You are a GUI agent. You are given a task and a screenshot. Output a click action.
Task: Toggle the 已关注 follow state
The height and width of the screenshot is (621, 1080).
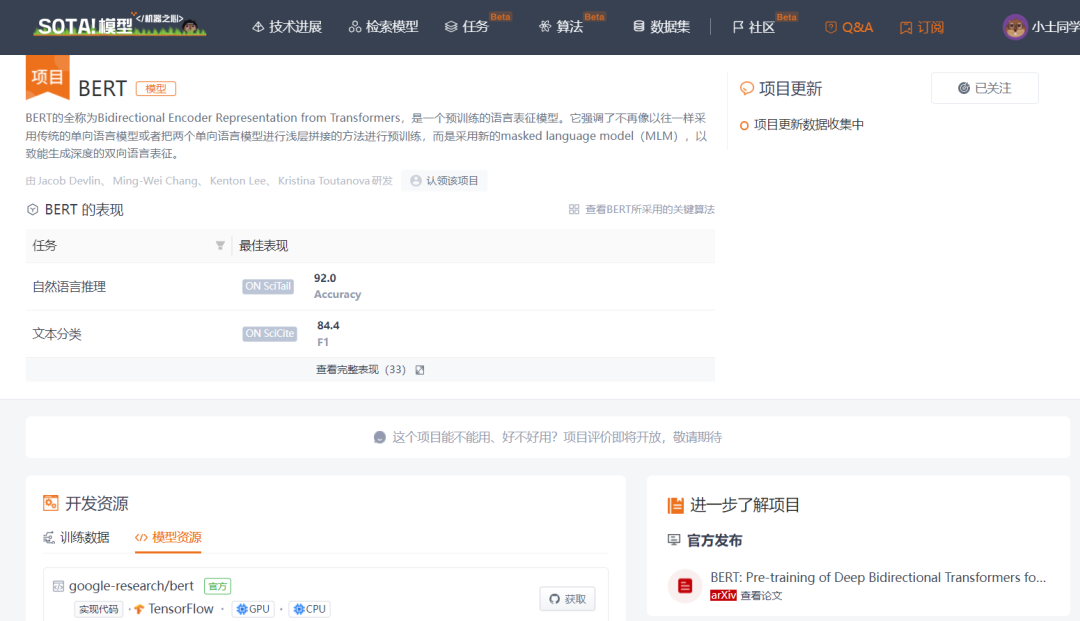[984, 87]
